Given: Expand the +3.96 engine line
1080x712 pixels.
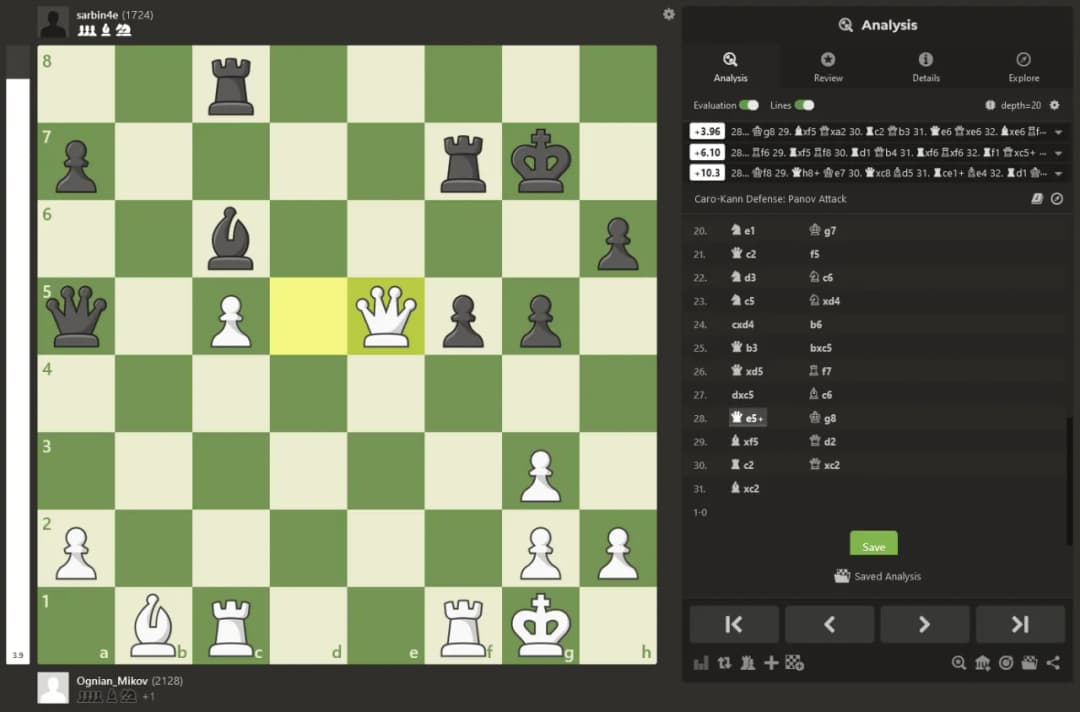Looking at the screenshot, I should click(x=1058, y=132).
